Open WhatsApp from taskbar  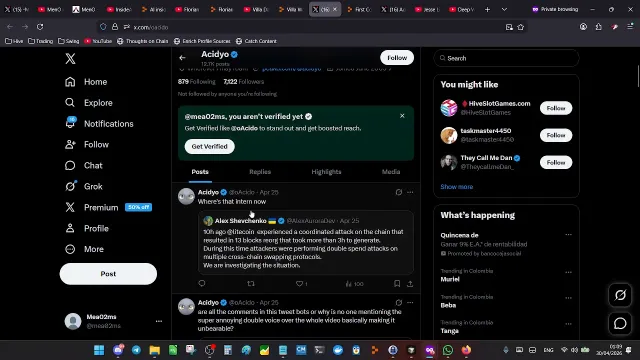pyautogui.click(x=448, y=350)
